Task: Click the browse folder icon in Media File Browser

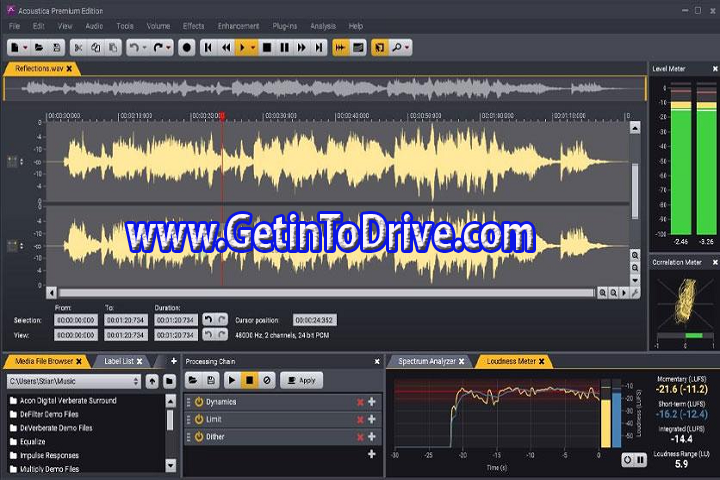Action: click(169, 381)
